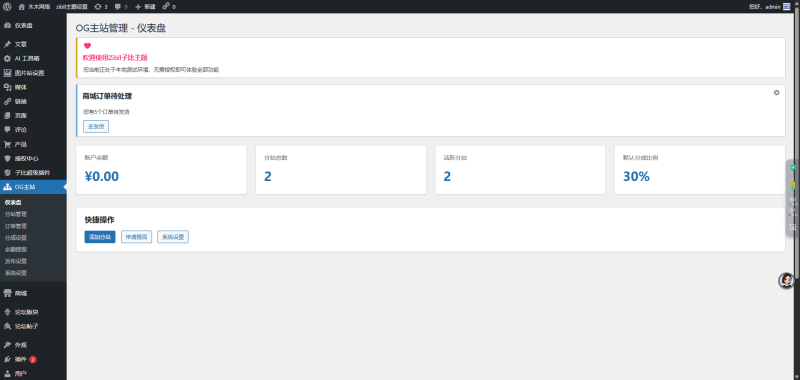Click the OG主站管理 - 仪表盘 page title
This screenshot has height=380, width=800.
click(x=120, y=28)
